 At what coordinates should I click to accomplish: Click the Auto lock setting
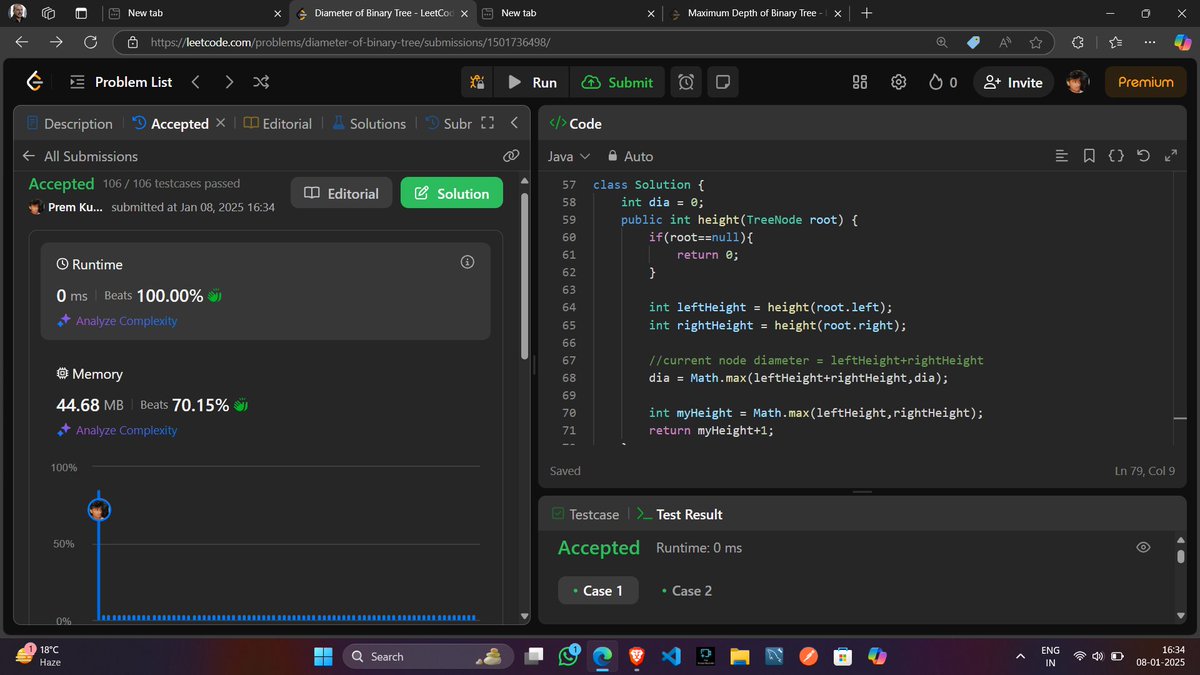coord(630,156)
